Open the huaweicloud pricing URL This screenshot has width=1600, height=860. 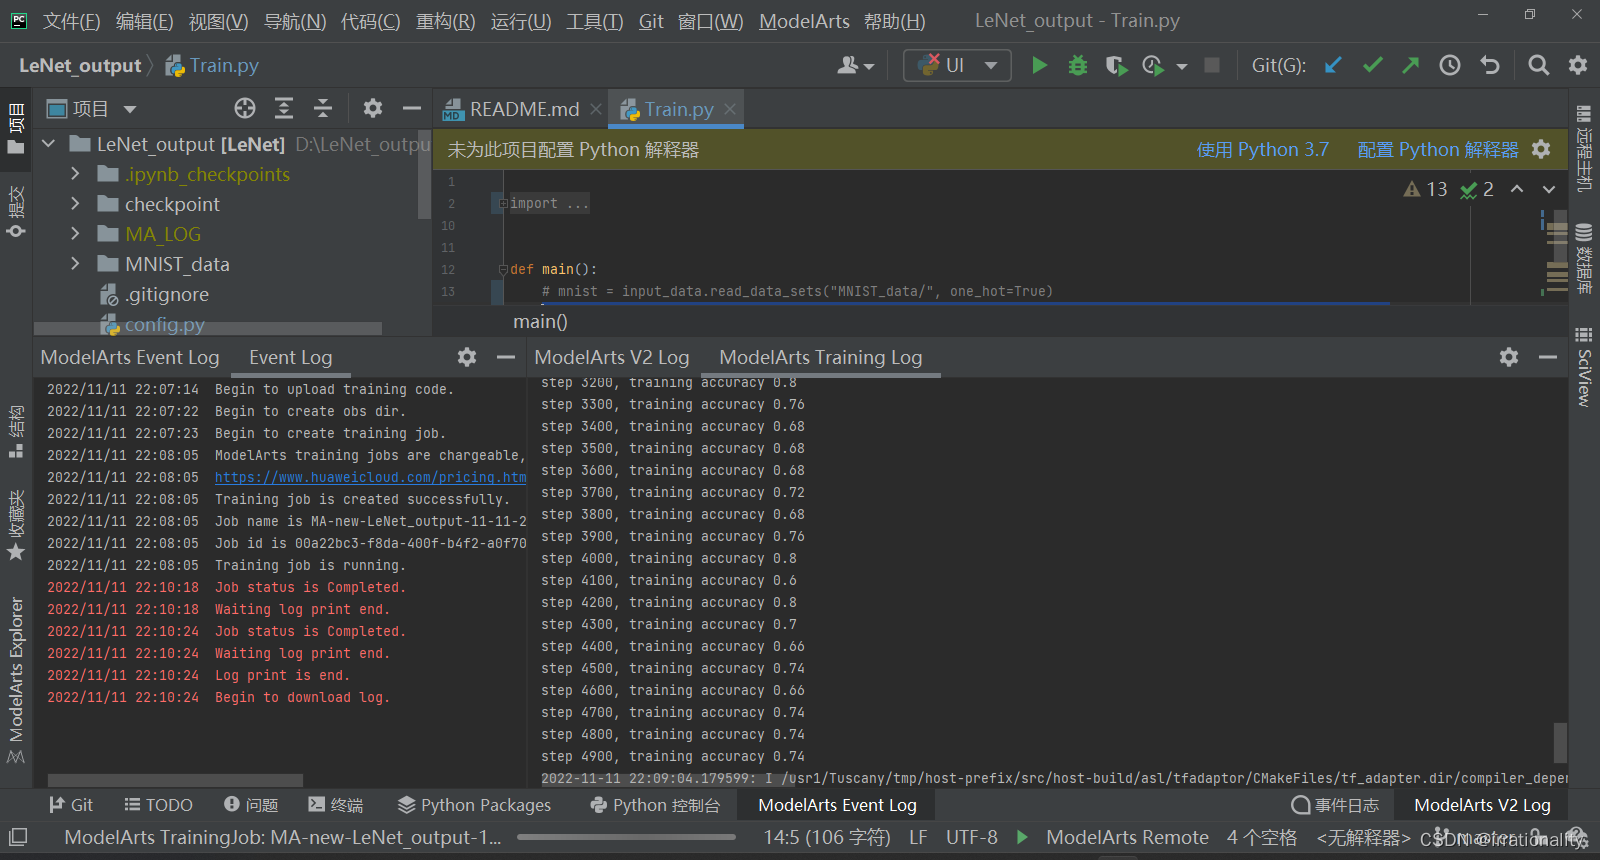click(x=370, y=477)
